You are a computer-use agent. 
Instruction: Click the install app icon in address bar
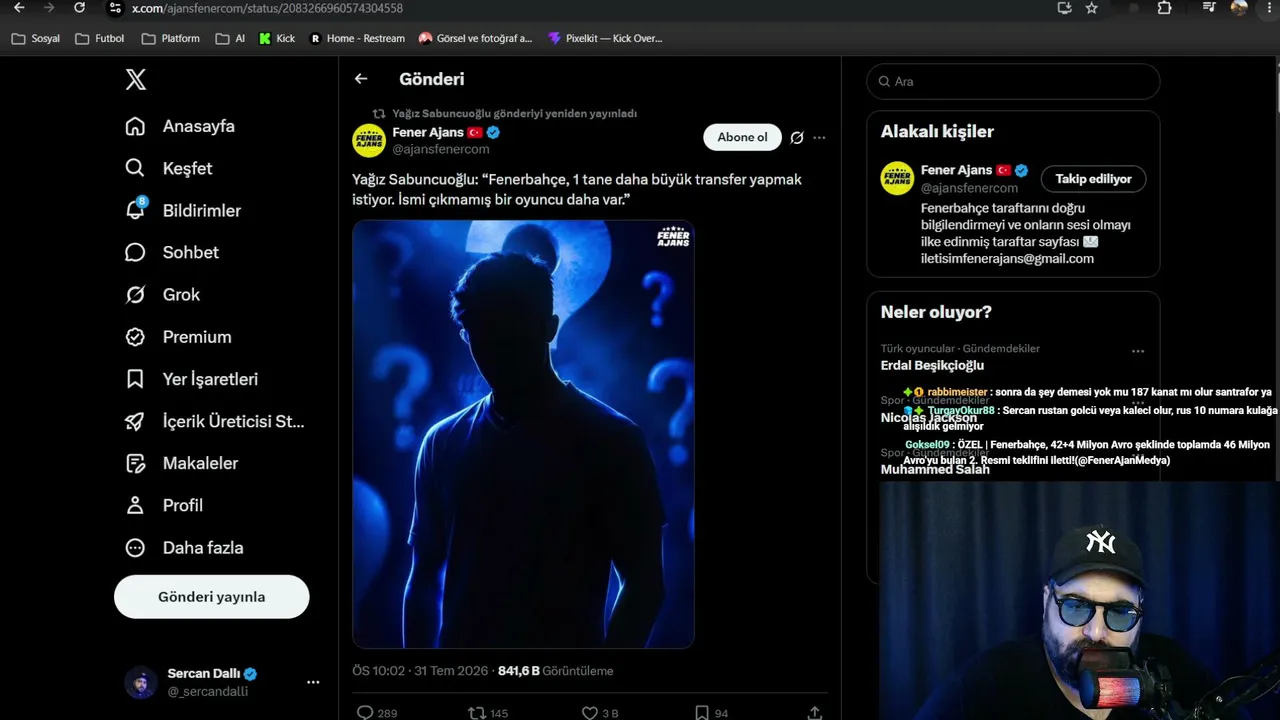point(1064,8)
